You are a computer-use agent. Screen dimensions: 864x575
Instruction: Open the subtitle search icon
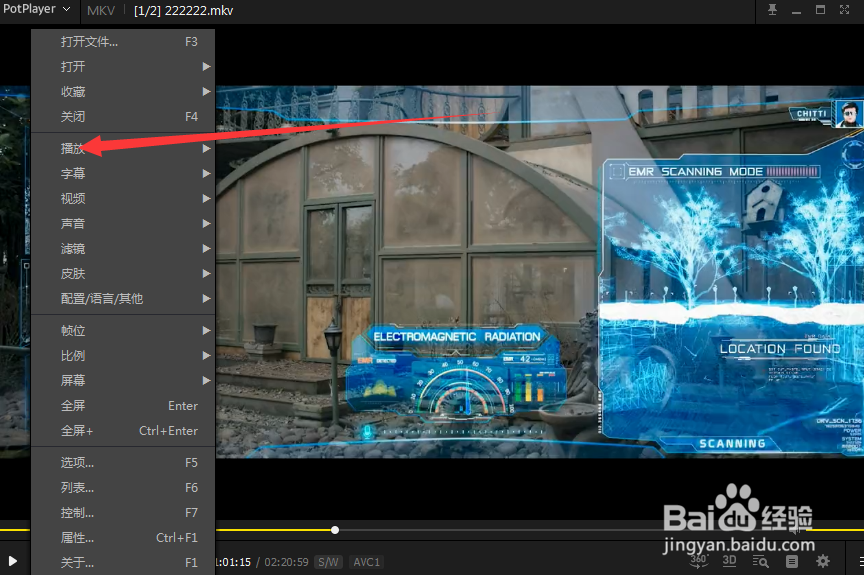(760, 561)
